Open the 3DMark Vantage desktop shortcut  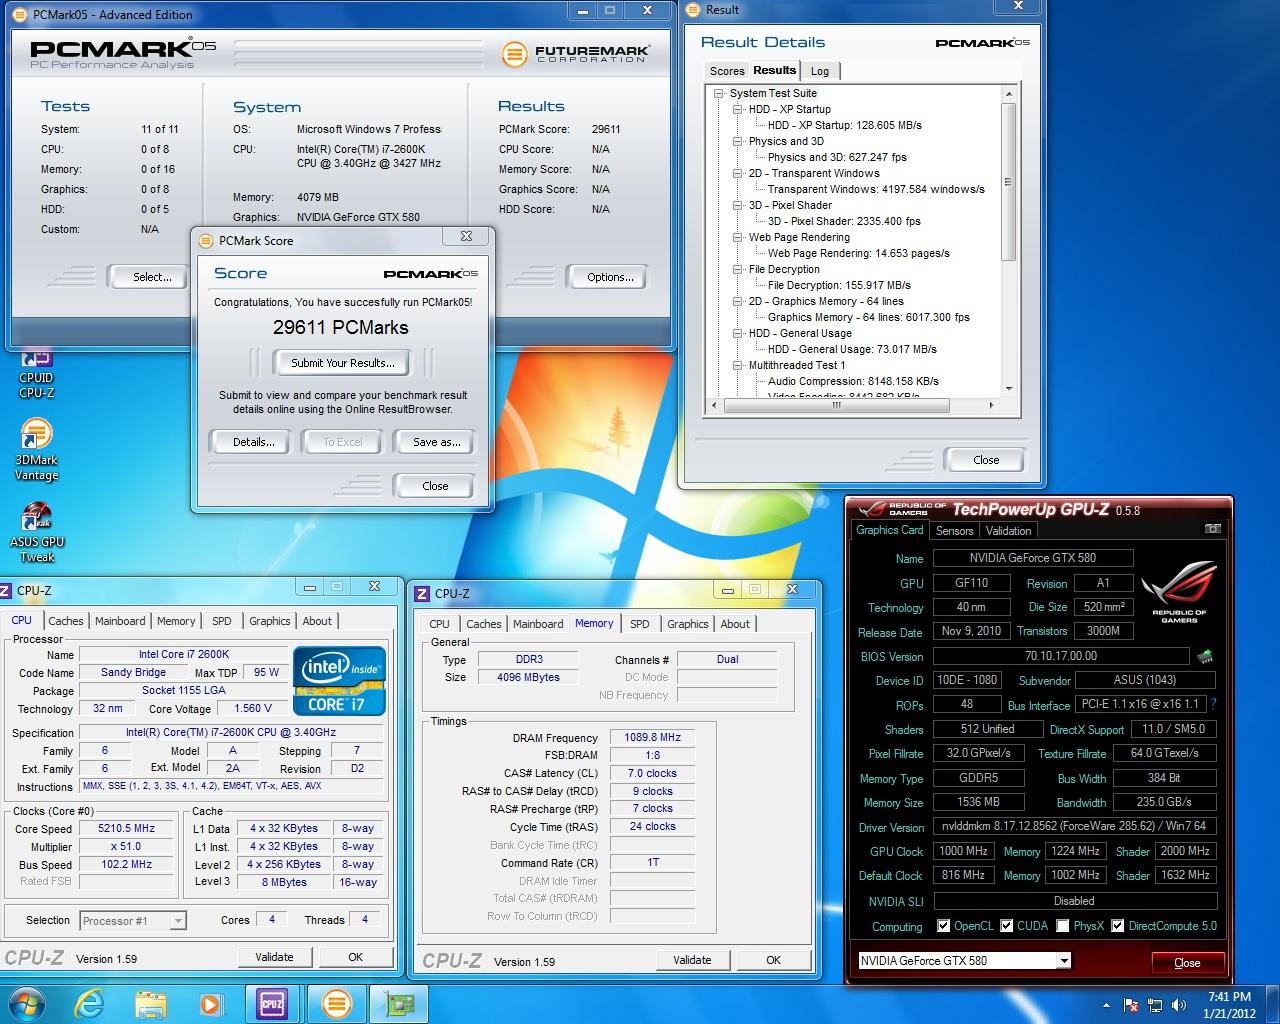pos(36,451)
